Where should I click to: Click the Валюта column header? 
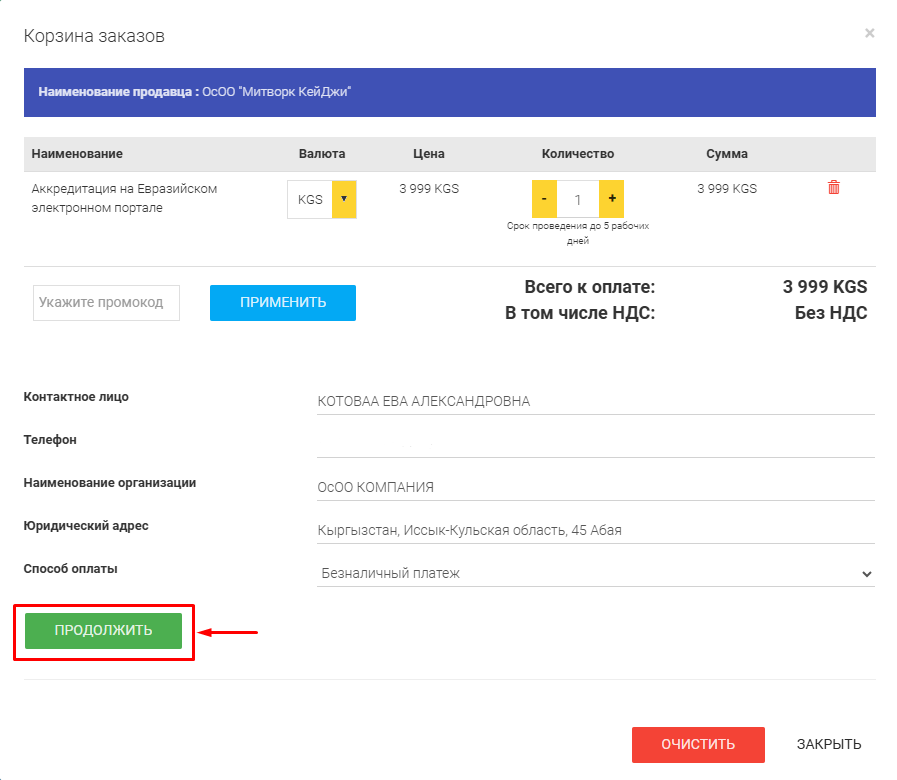(x=322, y=154)
